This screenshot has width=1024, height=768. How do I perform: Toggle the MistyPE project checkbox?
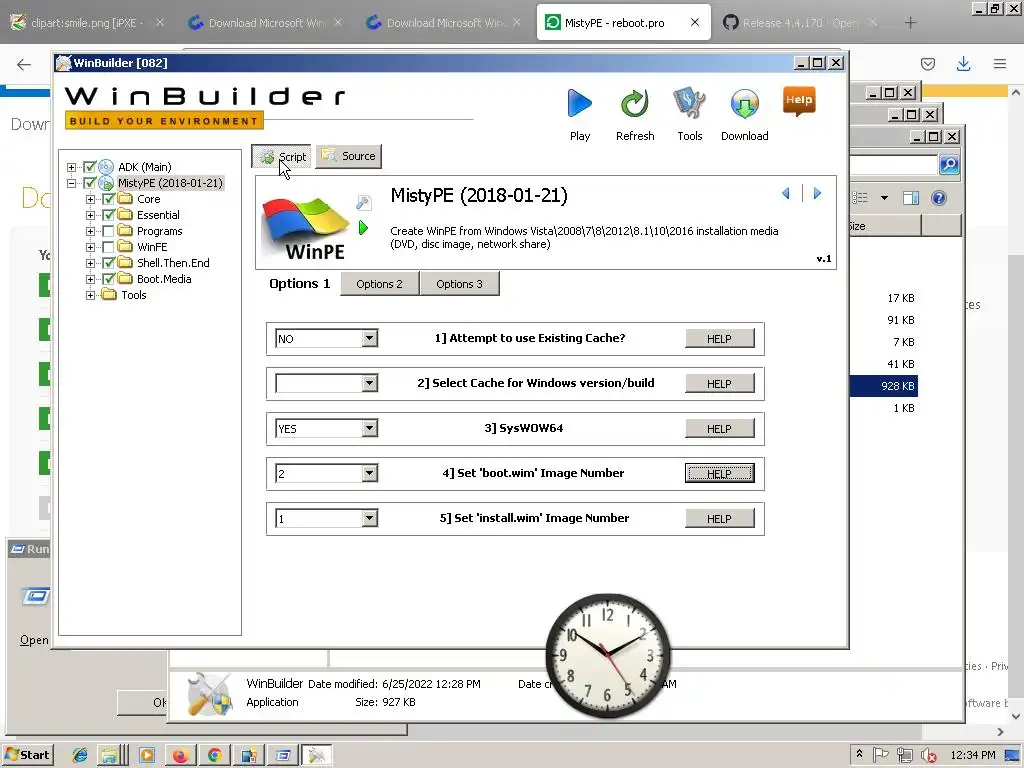coord(89,183)
